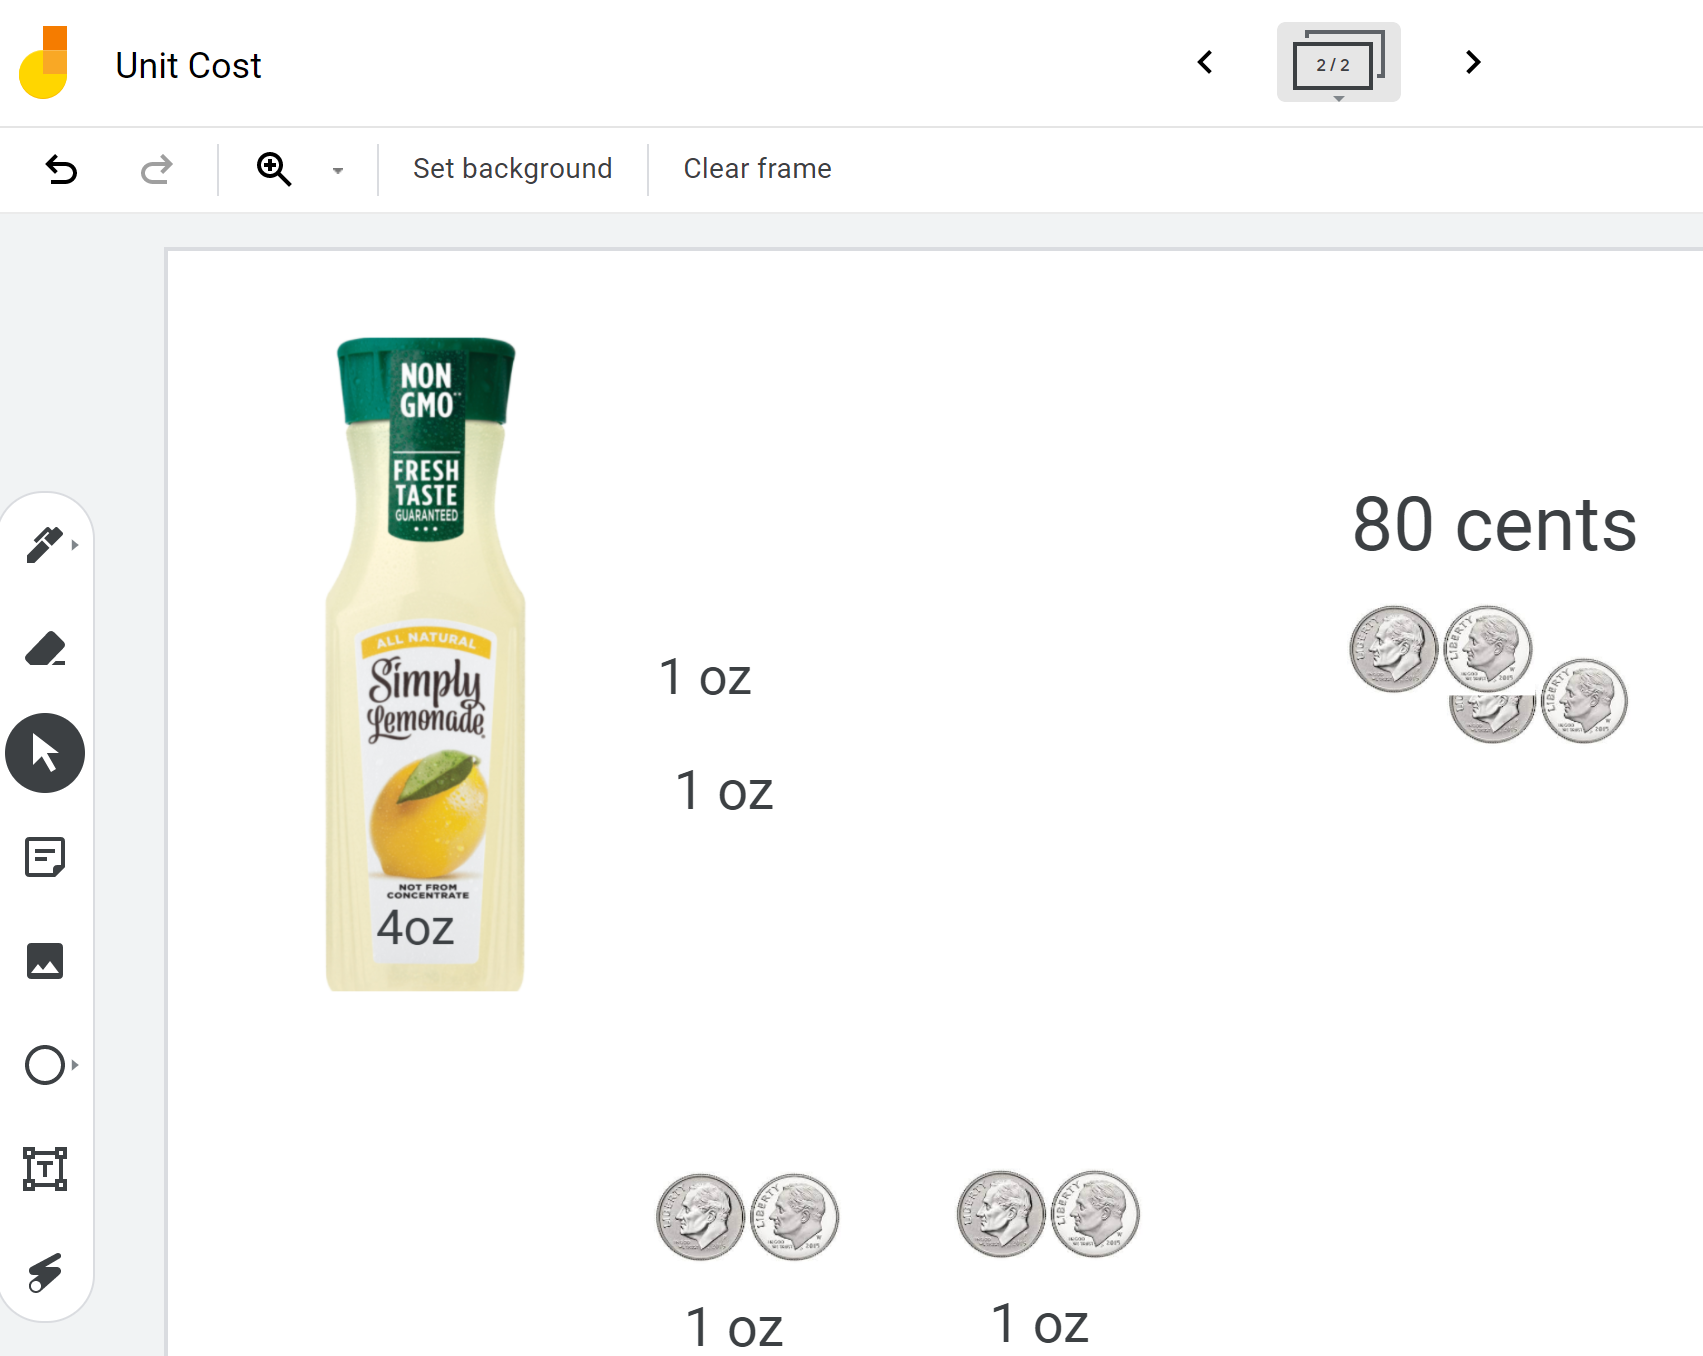
Task: Select the Eraser tool
Action: coord(45,649)
